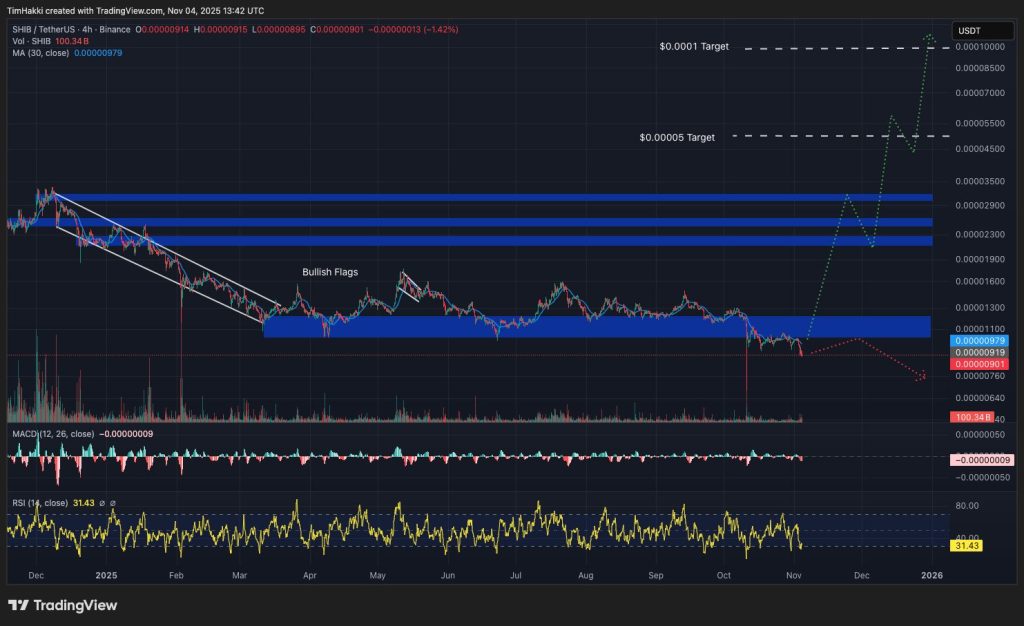Select the Bullish Flags text annotation

[x=329, y=271]
